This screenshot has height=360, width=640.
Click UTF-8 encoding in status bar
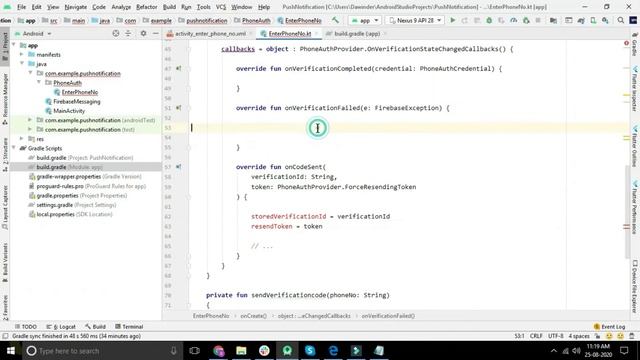(x=556, y=336)
